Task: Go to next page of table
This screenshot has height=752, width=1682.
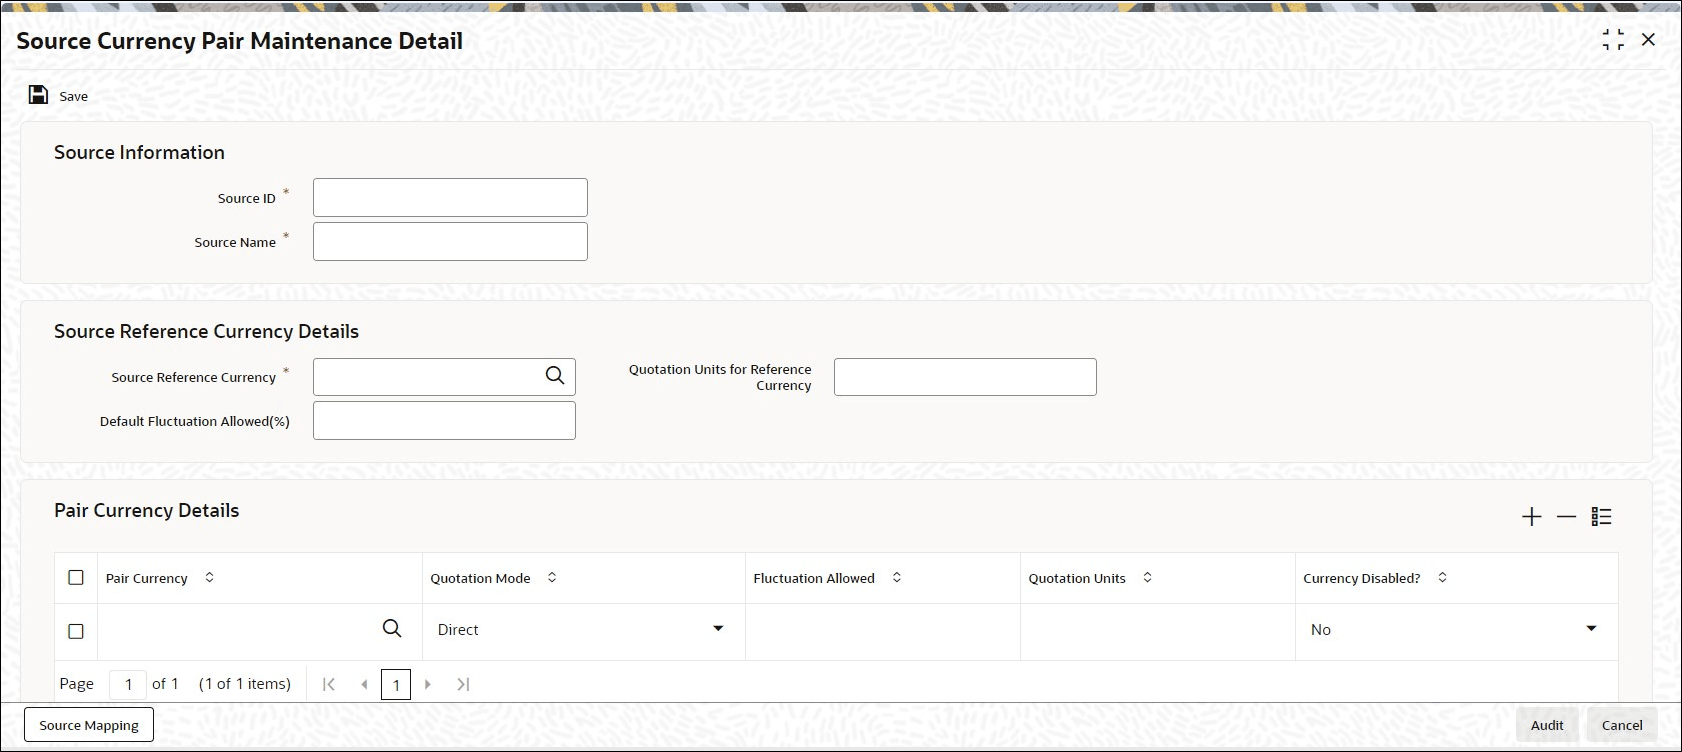Action: (x=428, y=684)
